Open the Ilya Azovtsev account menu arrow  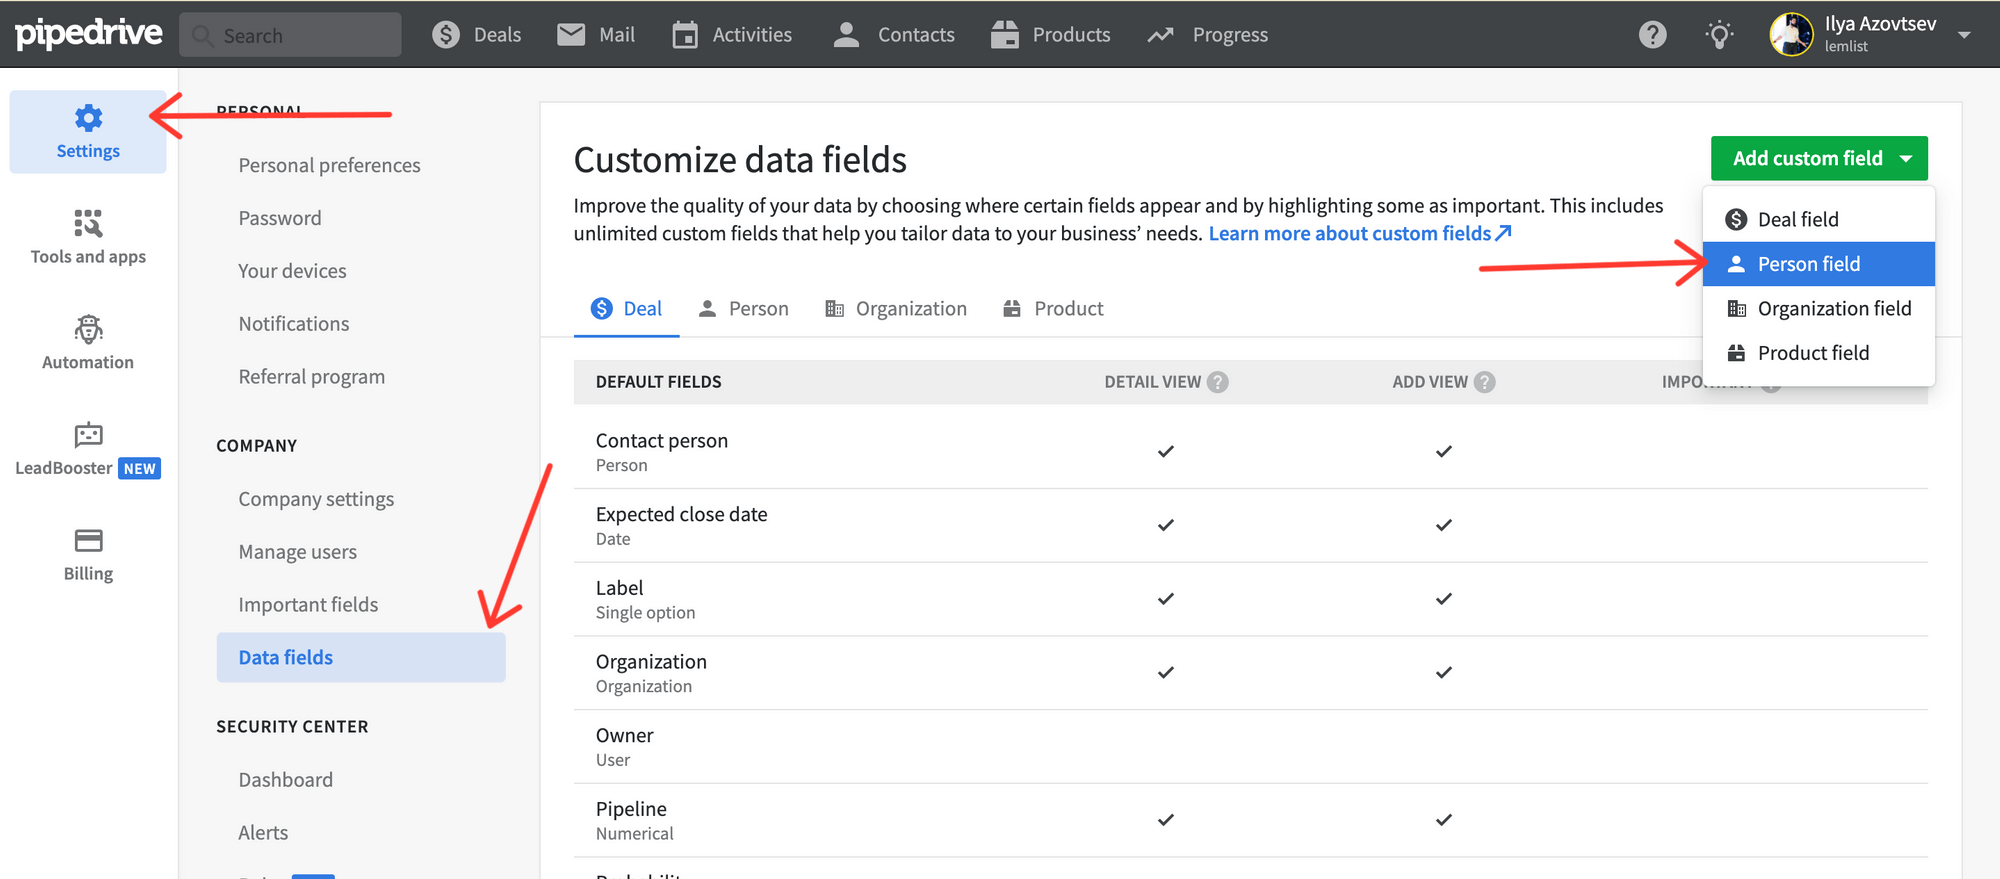pos(1964,35)
